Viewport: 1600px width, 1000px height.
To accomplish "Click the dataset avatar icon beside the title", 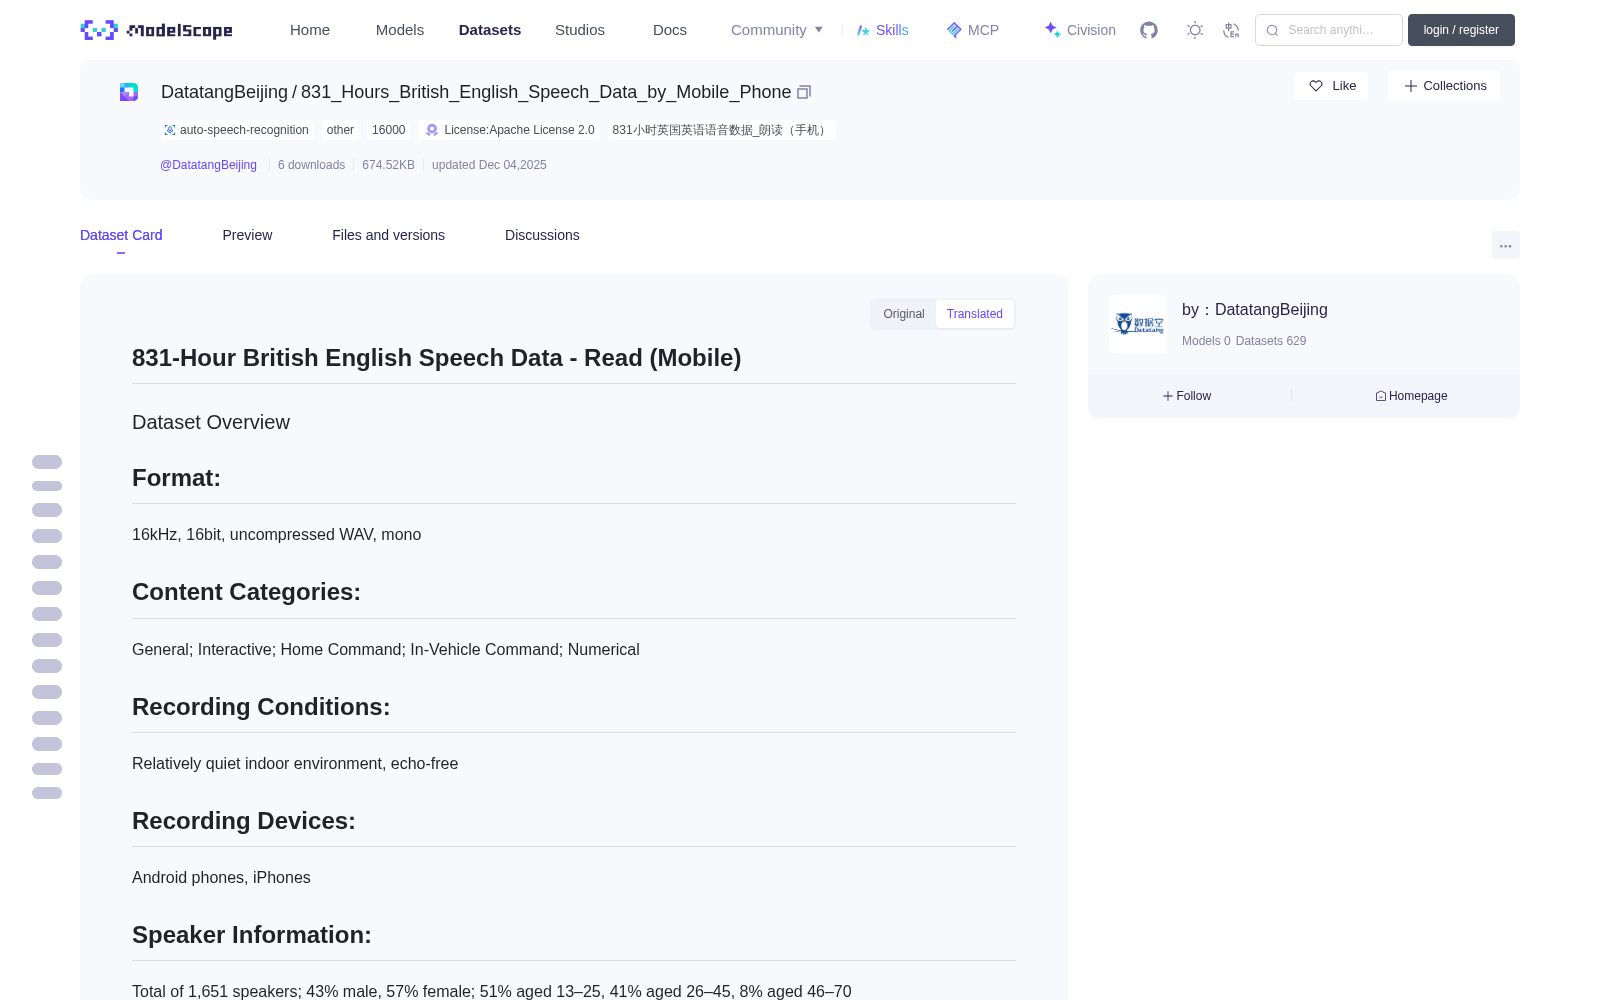I will click(129, 92).
